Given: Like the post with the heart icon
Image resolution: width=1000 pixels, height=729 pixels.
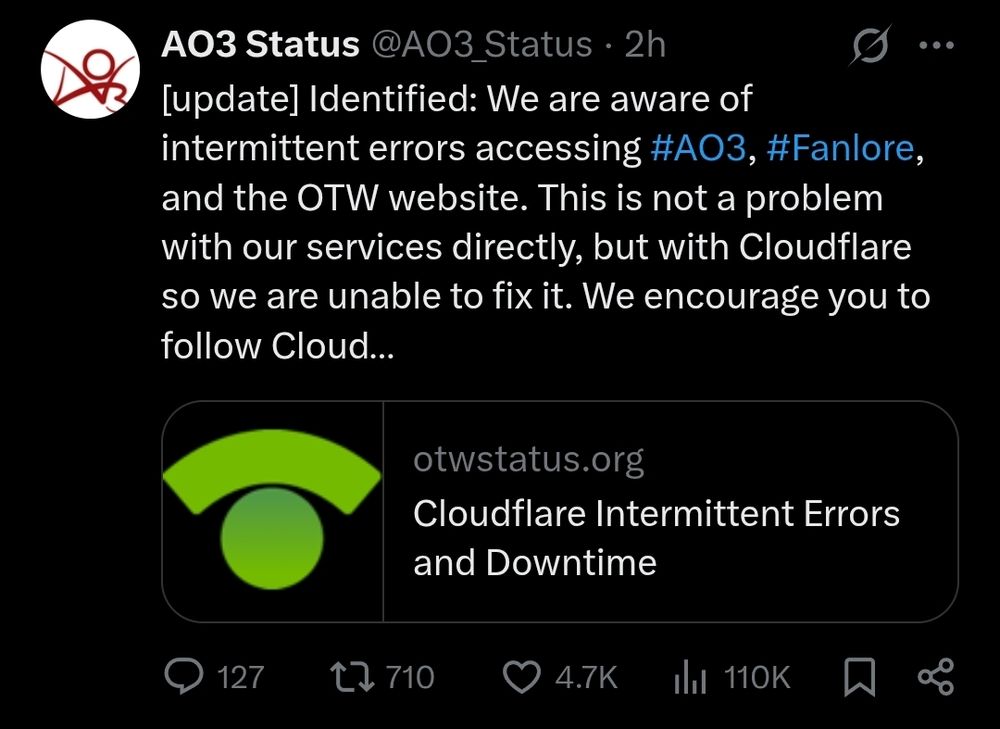Looking at the screenshot, I should (x=520, y=677).
